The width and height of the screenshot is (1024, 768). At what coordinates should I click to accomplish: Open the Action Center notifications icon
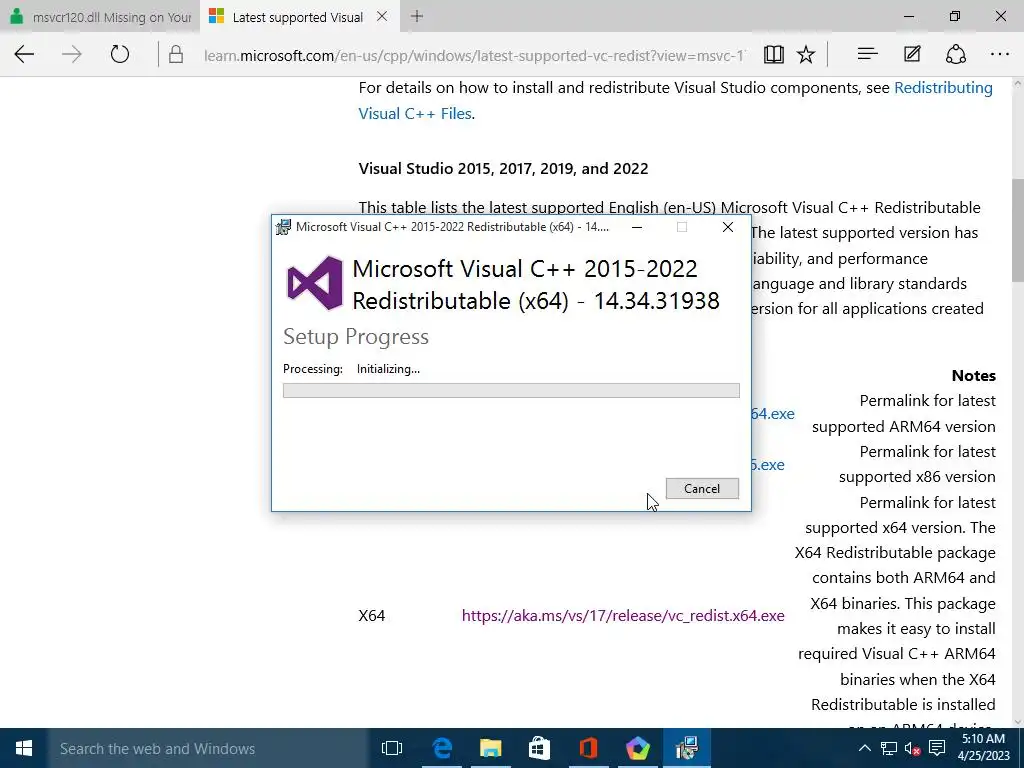(937, 748)
